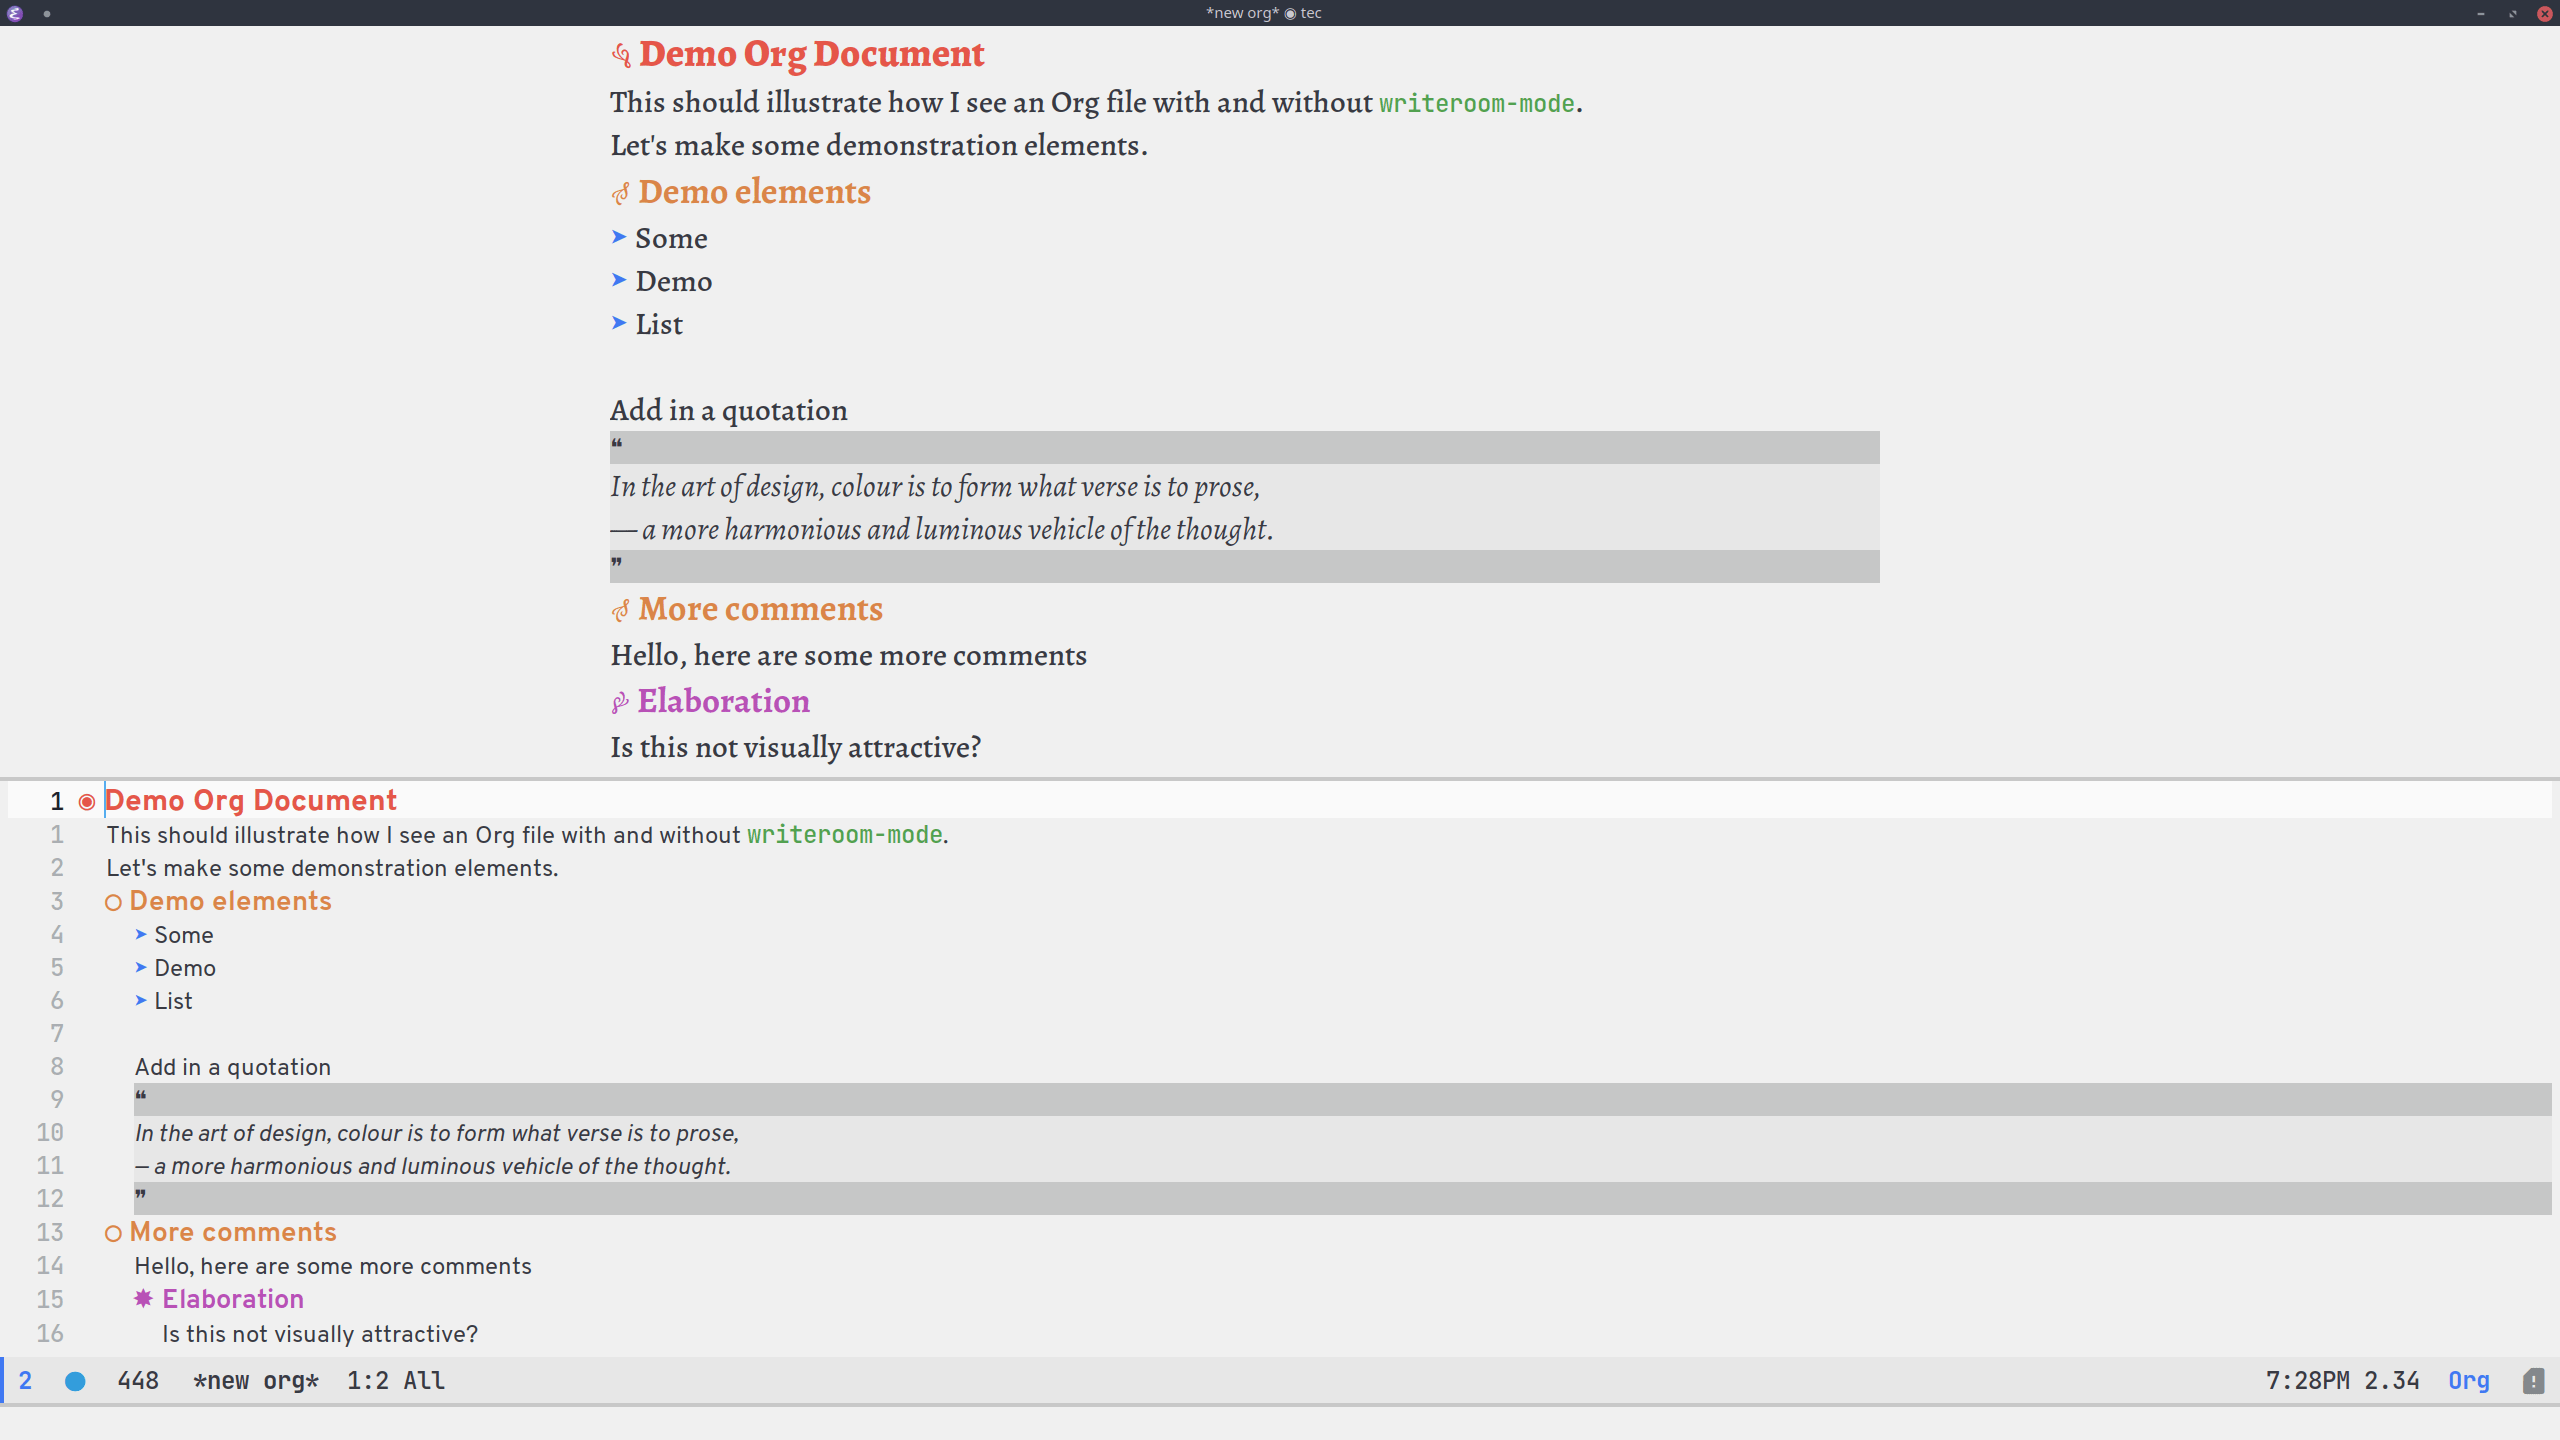2560x1440 pixels.
Task: Click the writeroom-mode link in preview
Action: (x=1477, y=102)
